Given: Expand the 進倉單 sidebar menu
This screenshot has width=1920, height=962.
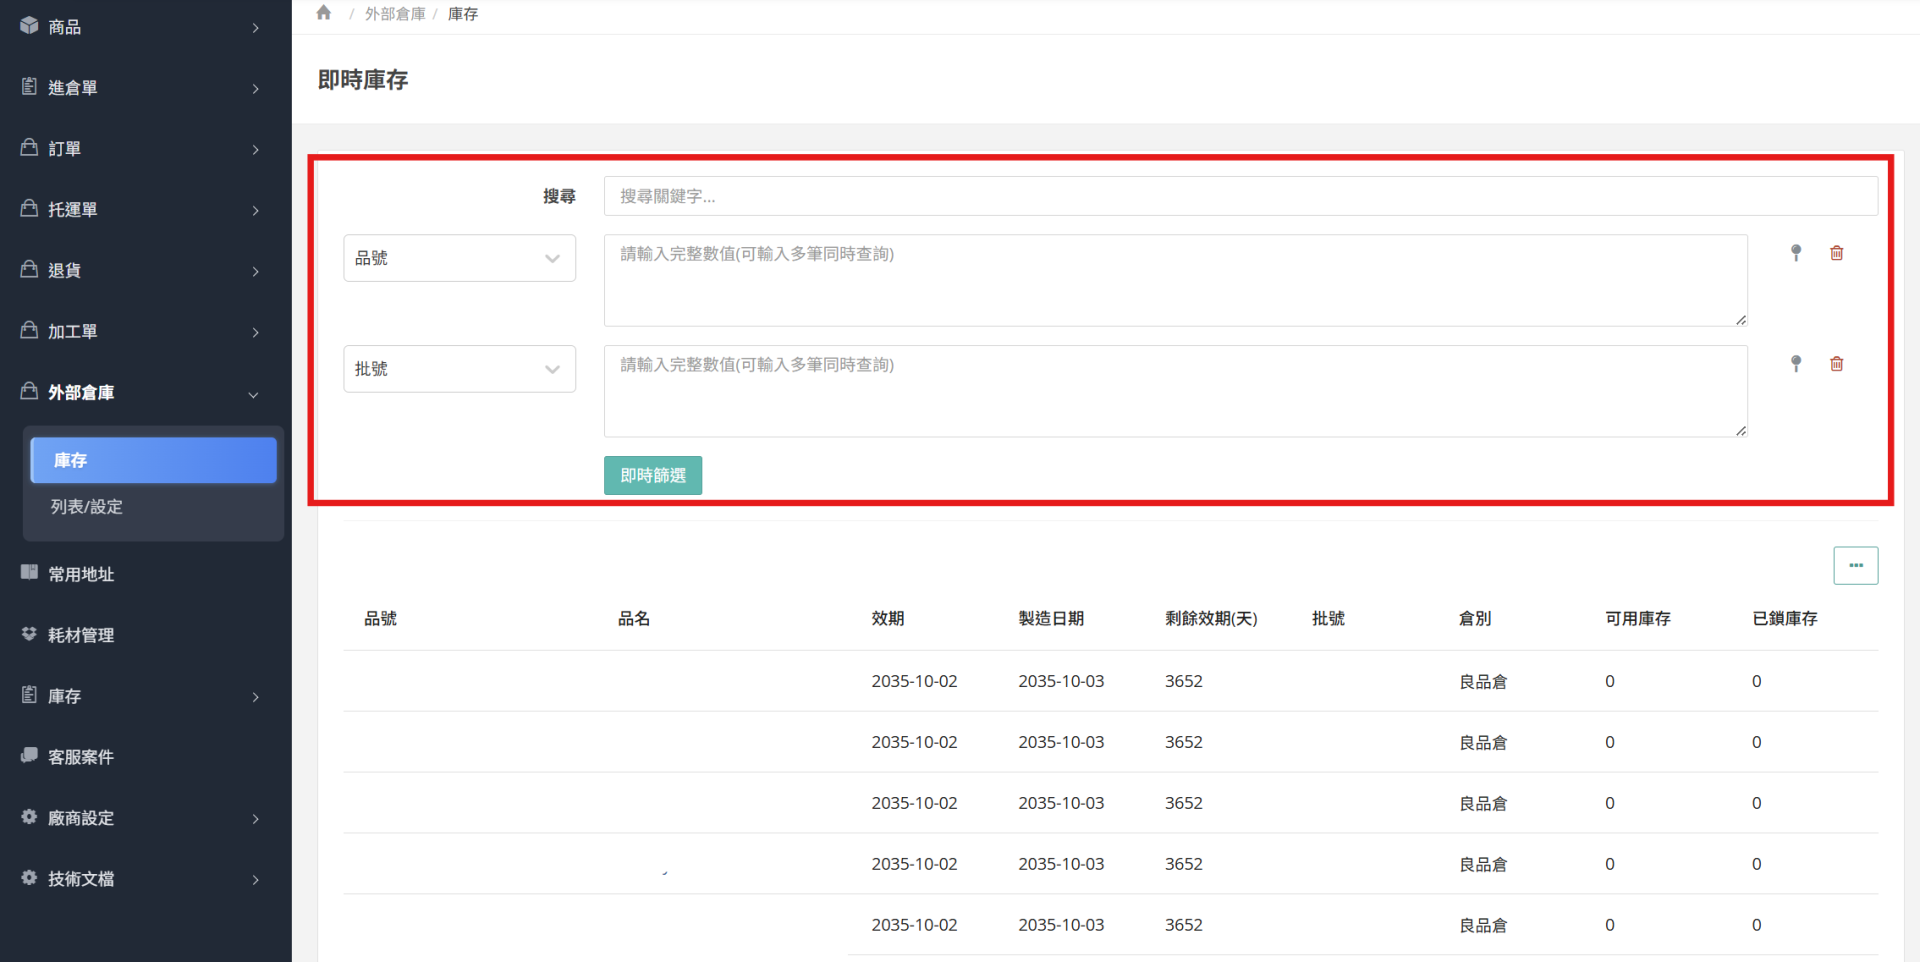Looking at the screenshot, I should click(140, 88).
